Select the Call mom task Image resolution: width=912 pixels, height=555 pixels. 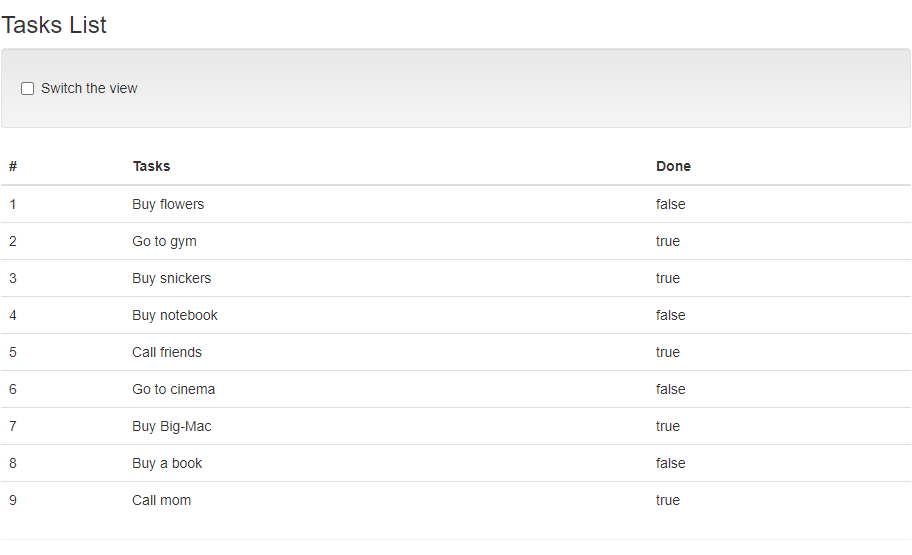coord(161,500)
